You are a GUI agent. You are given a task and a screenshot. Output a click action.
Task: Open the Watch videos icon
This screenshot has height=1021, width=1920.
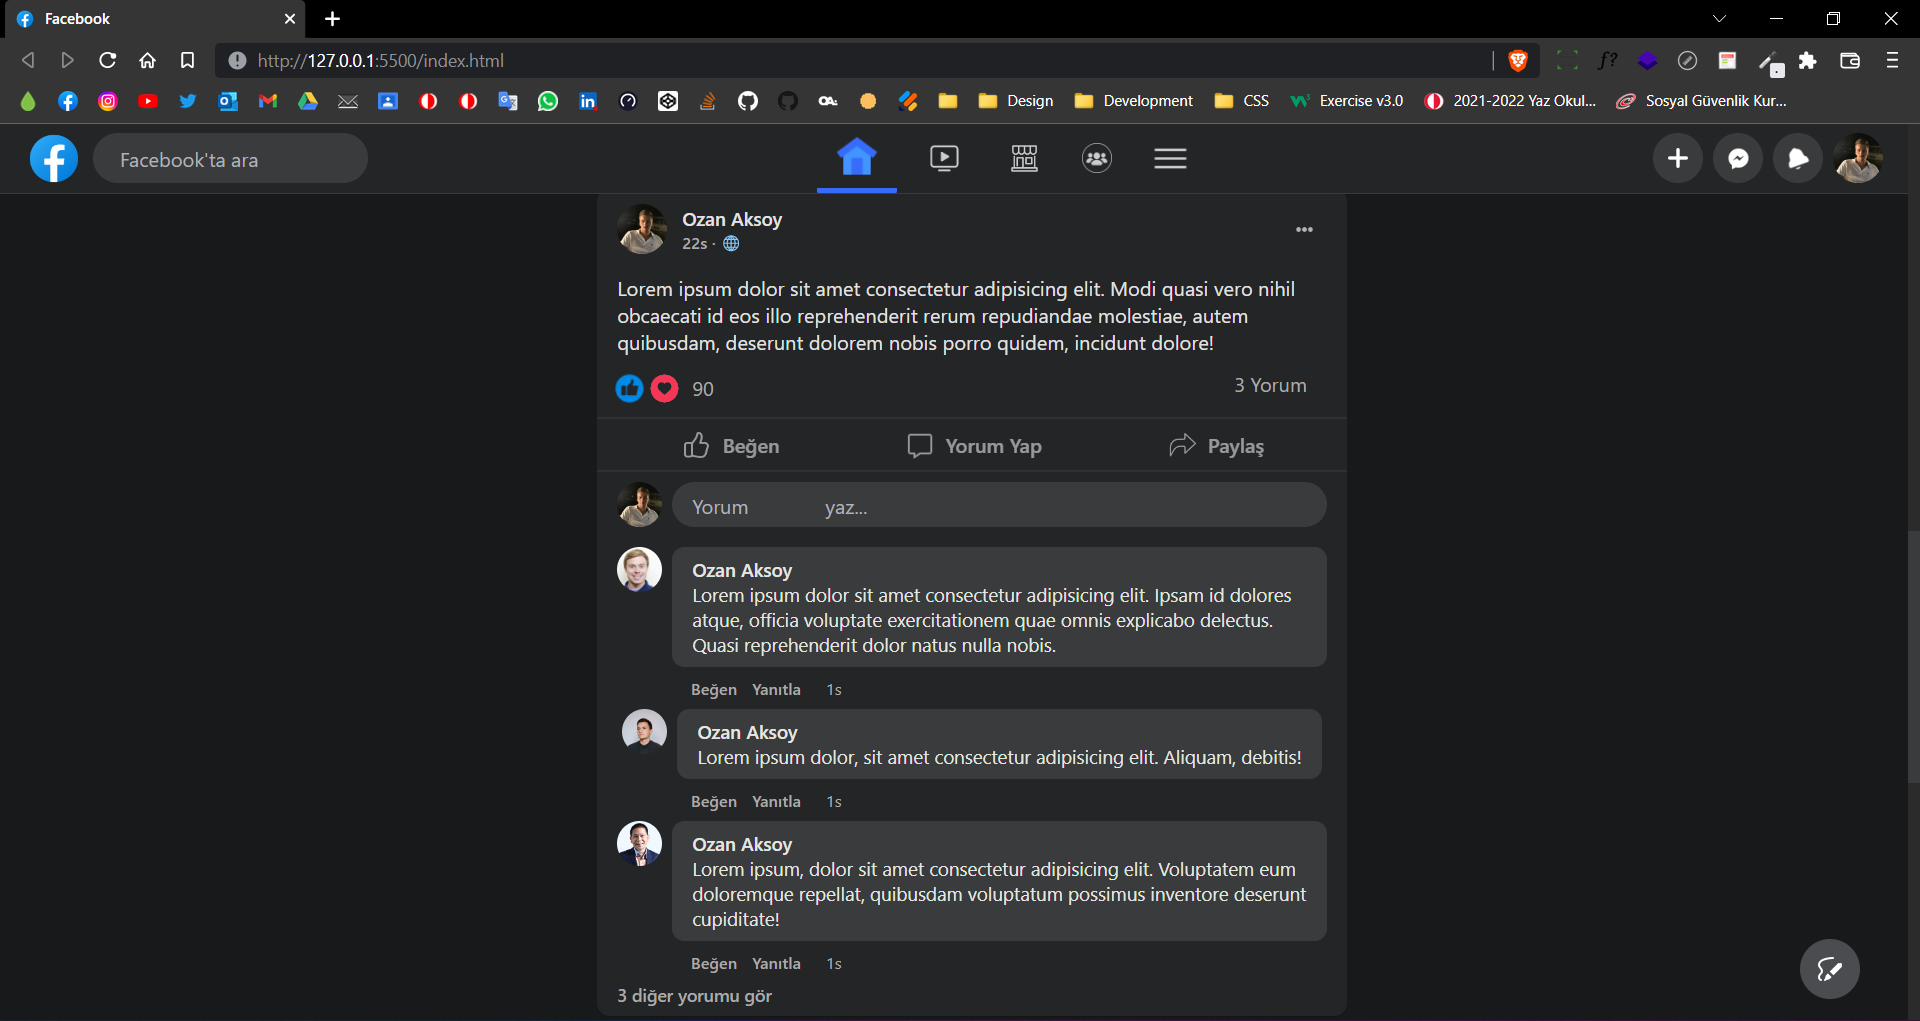[944, 158]
